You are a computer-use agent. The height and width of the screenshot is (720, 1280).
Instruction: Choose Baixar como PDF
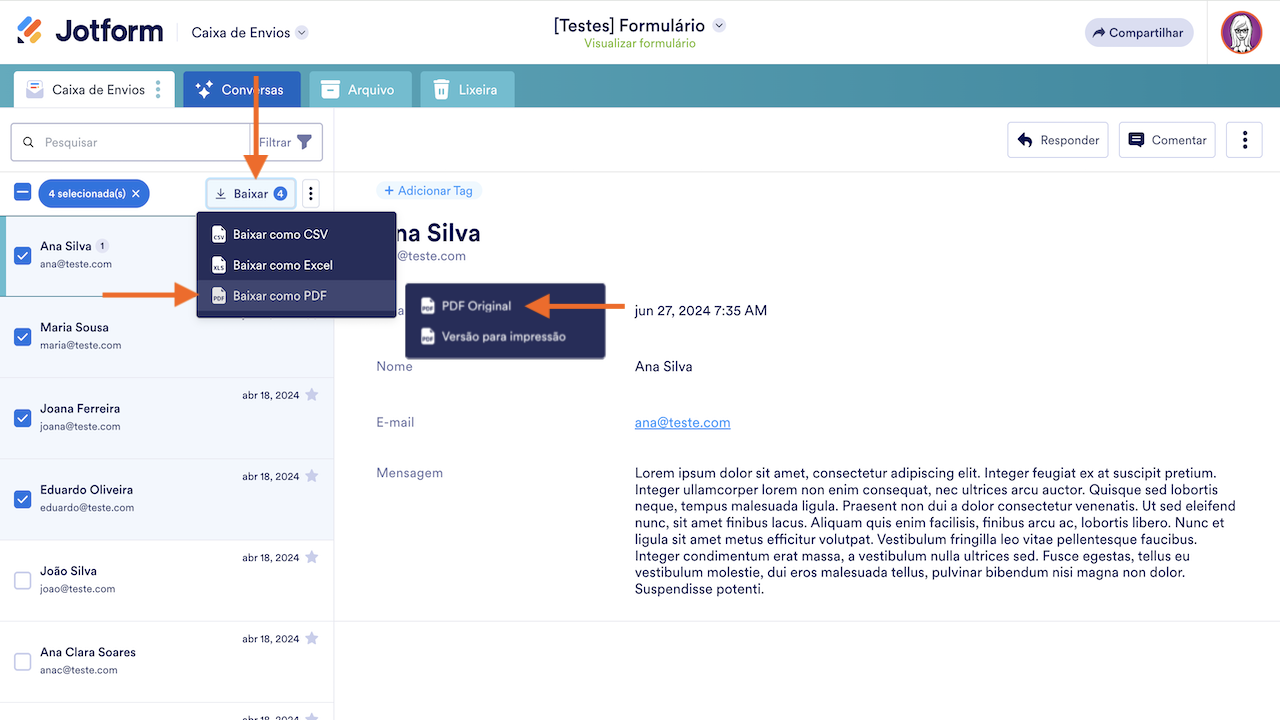click(x=297, y=296)
